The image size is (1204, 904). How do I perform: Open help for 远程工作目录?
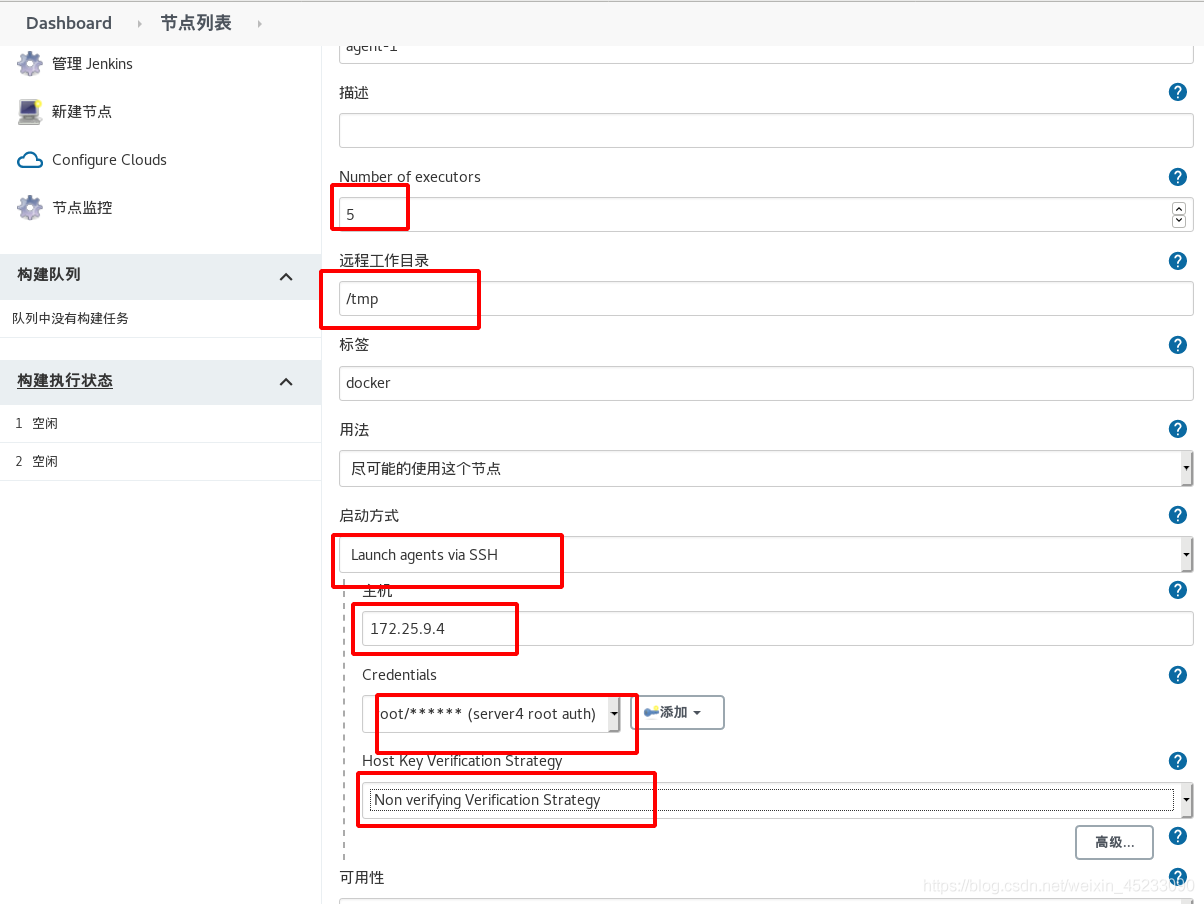pos(1178,261)
